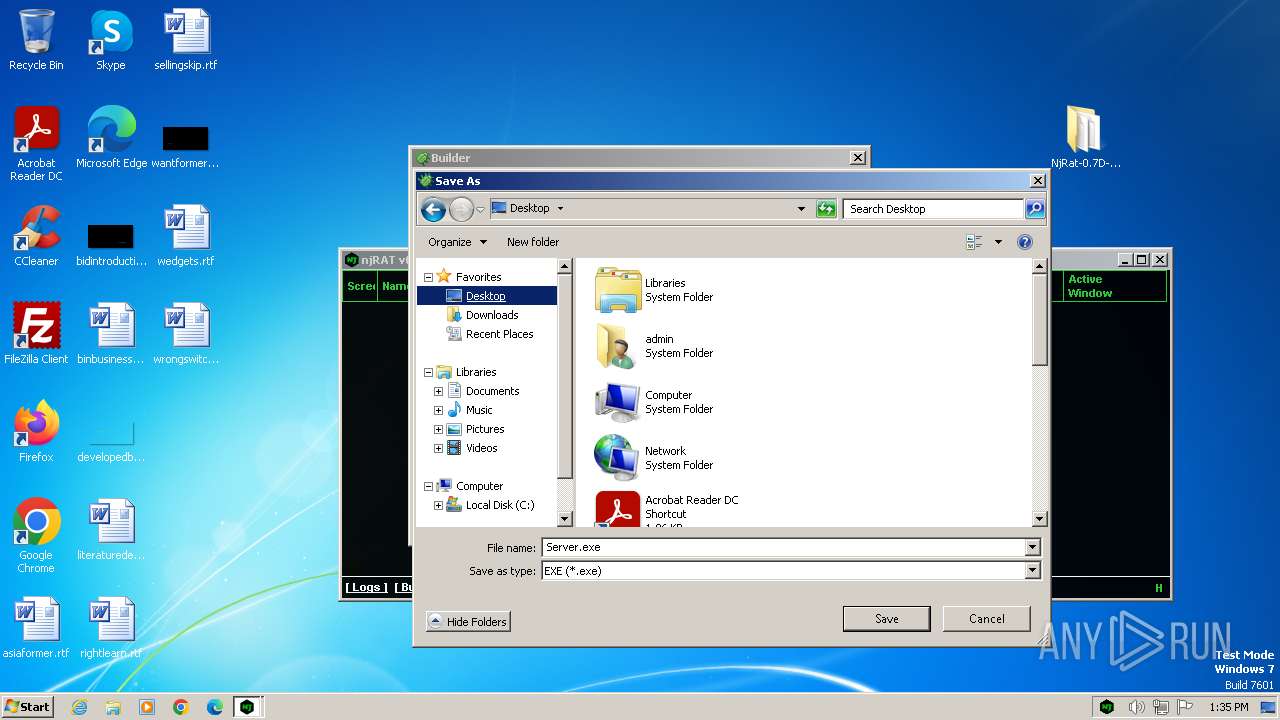The image size is (1280, 720).
Task: Expand the Pictures library node
Action: [438, 429]
